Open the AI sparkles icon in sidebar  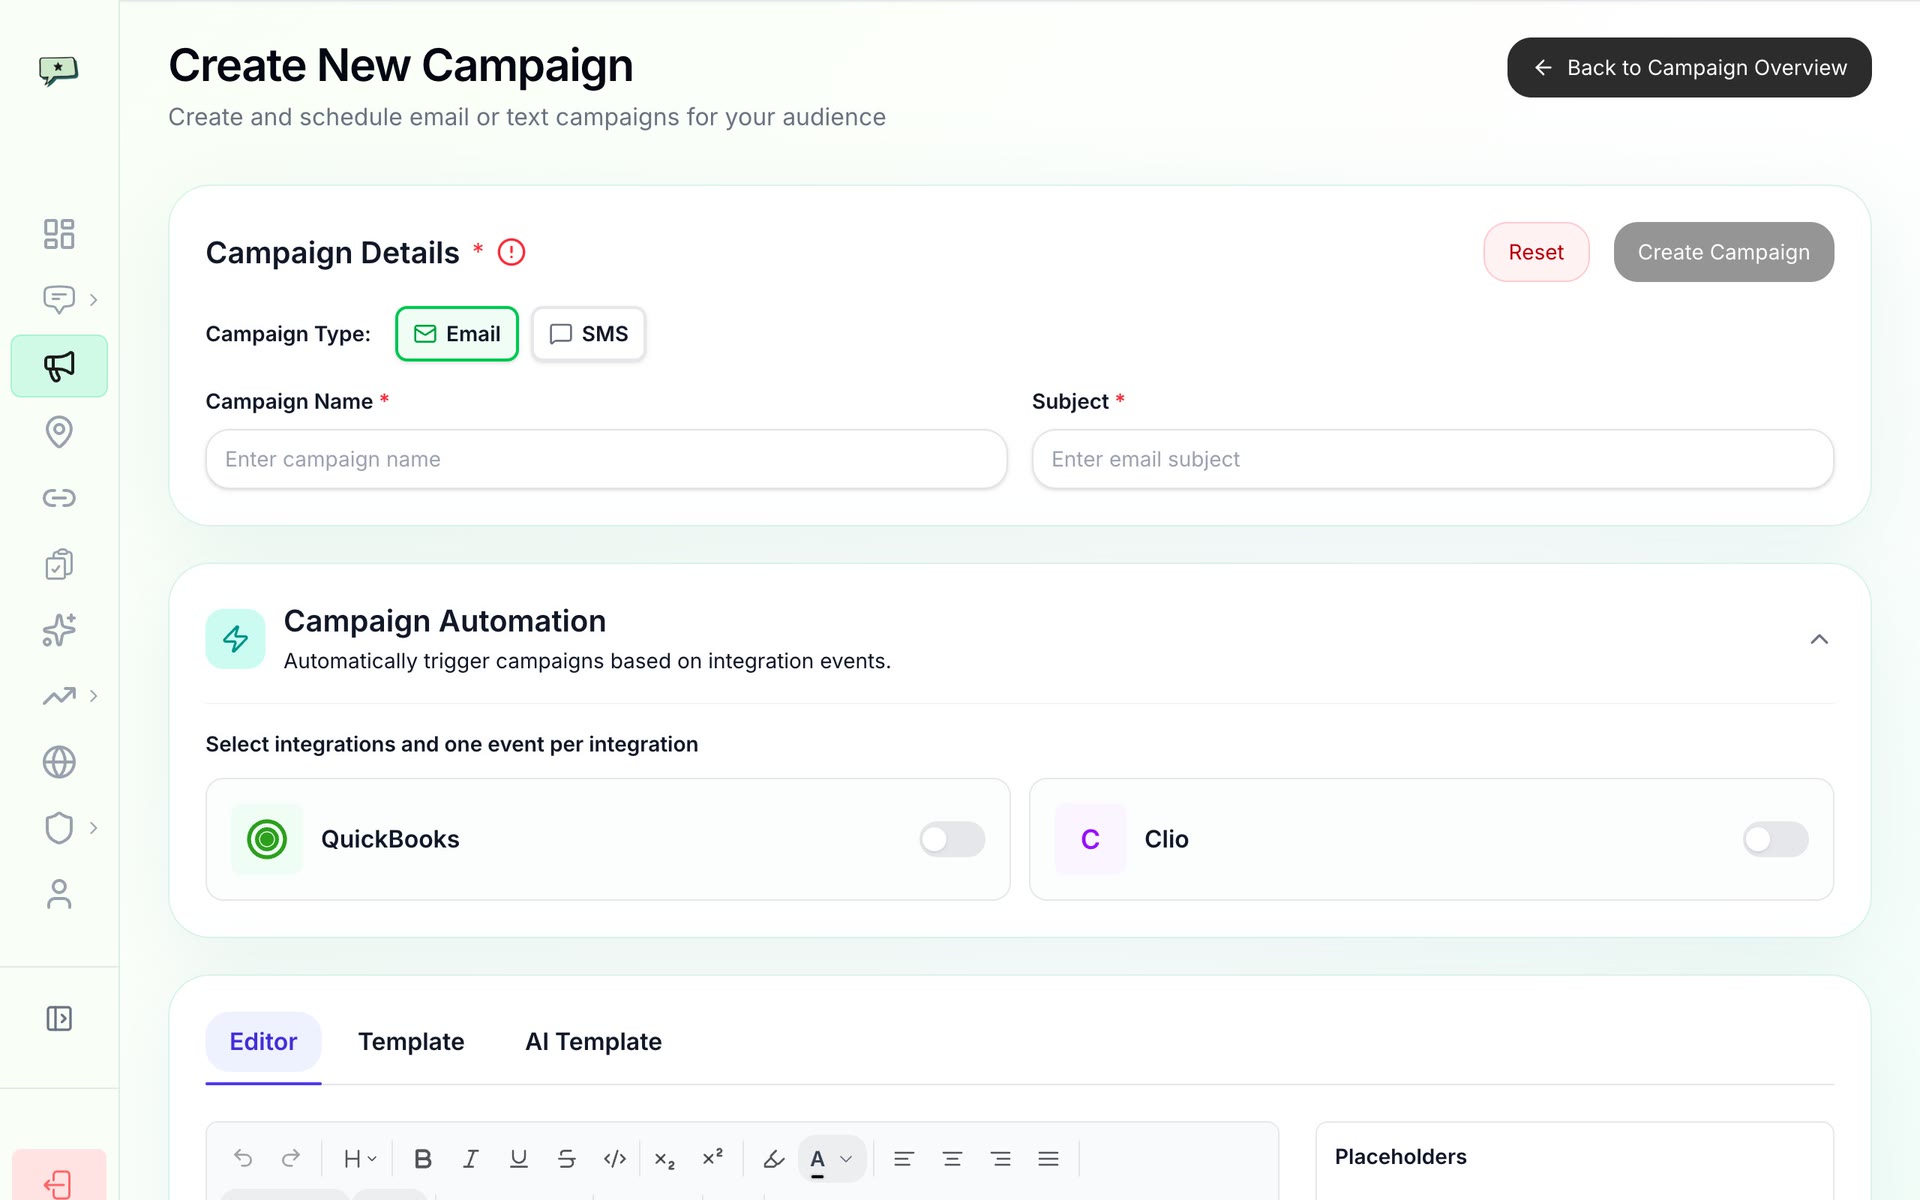point(59,630)
